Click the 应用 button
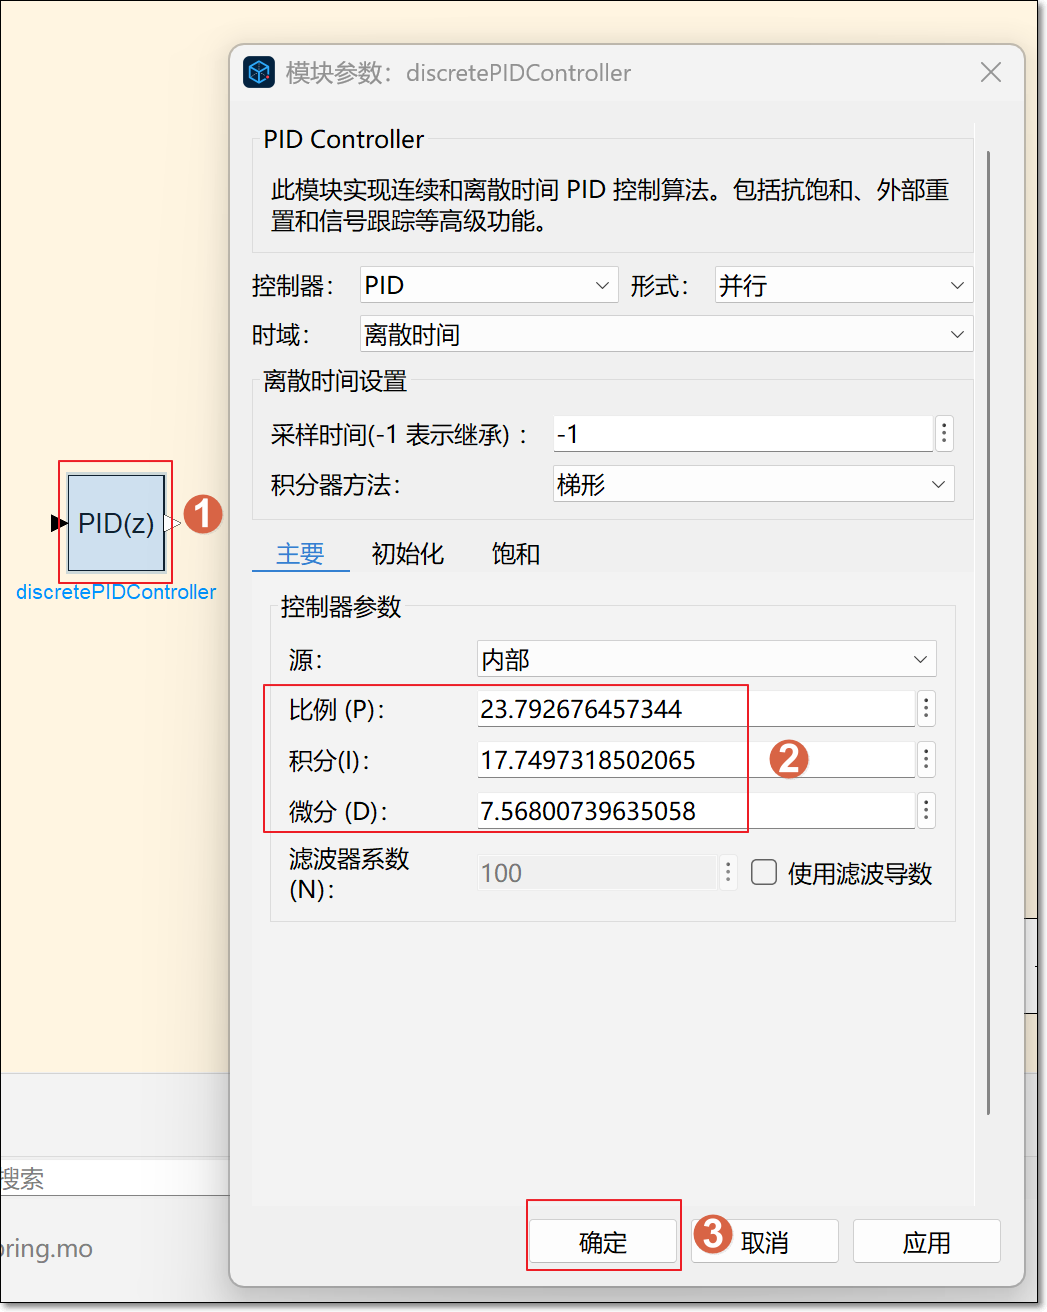Image resolution: width=1047 pixels, height=1312 pixels. click(926, 1242)
